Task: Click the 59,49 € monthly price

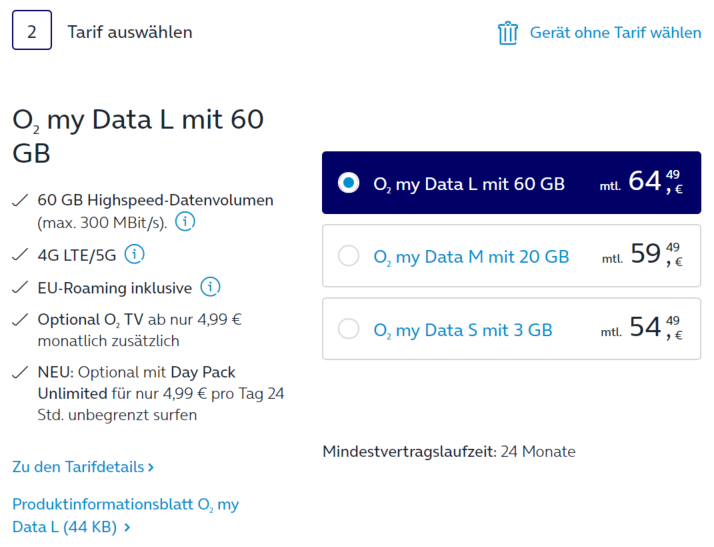Action: click(x=643, y=254)
